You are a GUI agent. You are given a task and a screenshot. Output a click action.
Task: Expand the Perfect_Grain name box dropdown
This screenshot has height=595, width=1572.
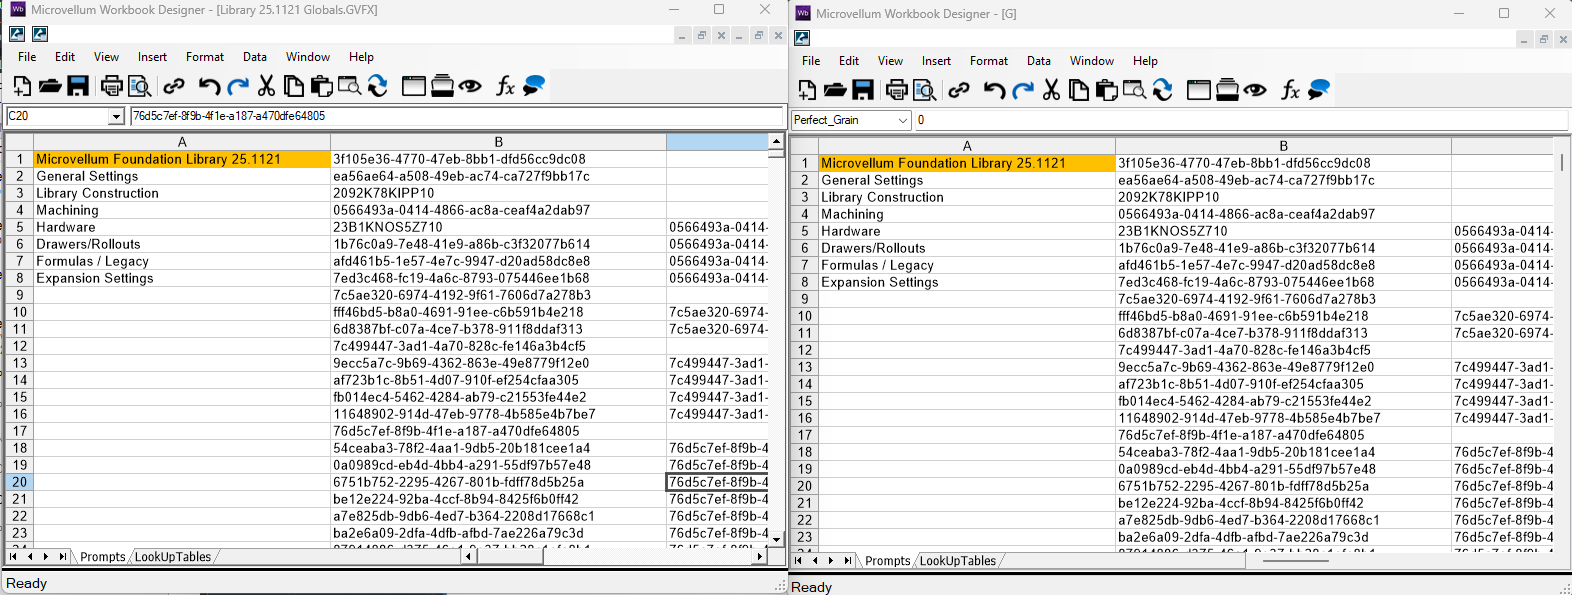point(903,120)
